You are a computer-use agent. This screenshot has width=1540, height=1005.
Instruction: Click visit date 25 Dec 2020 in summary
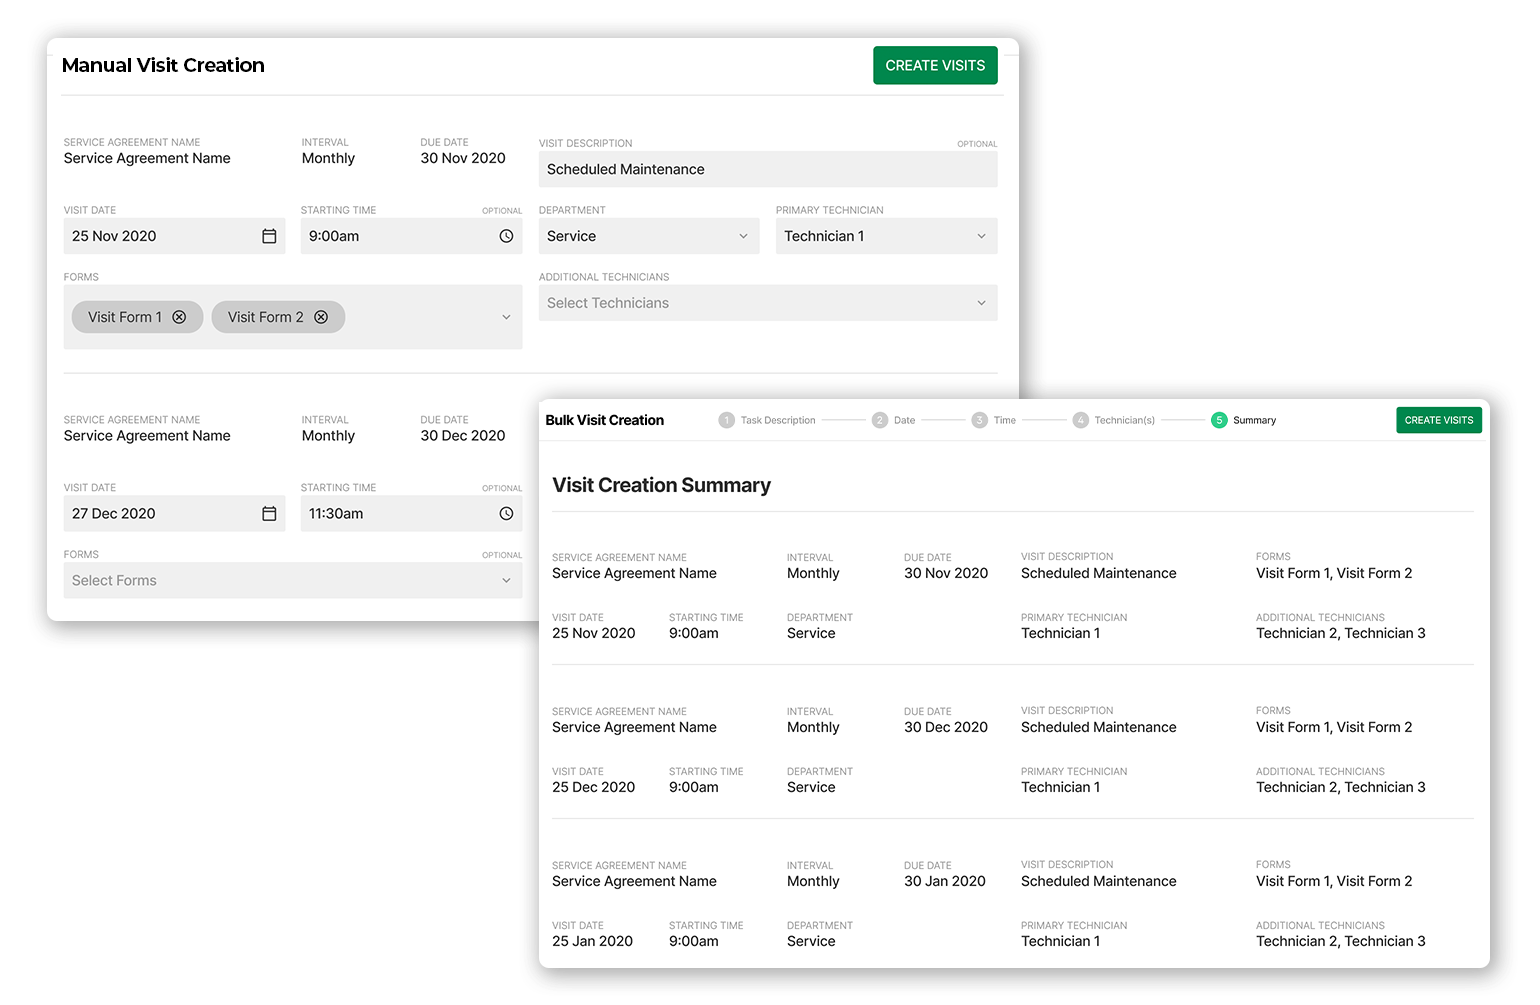coord(593,787)
